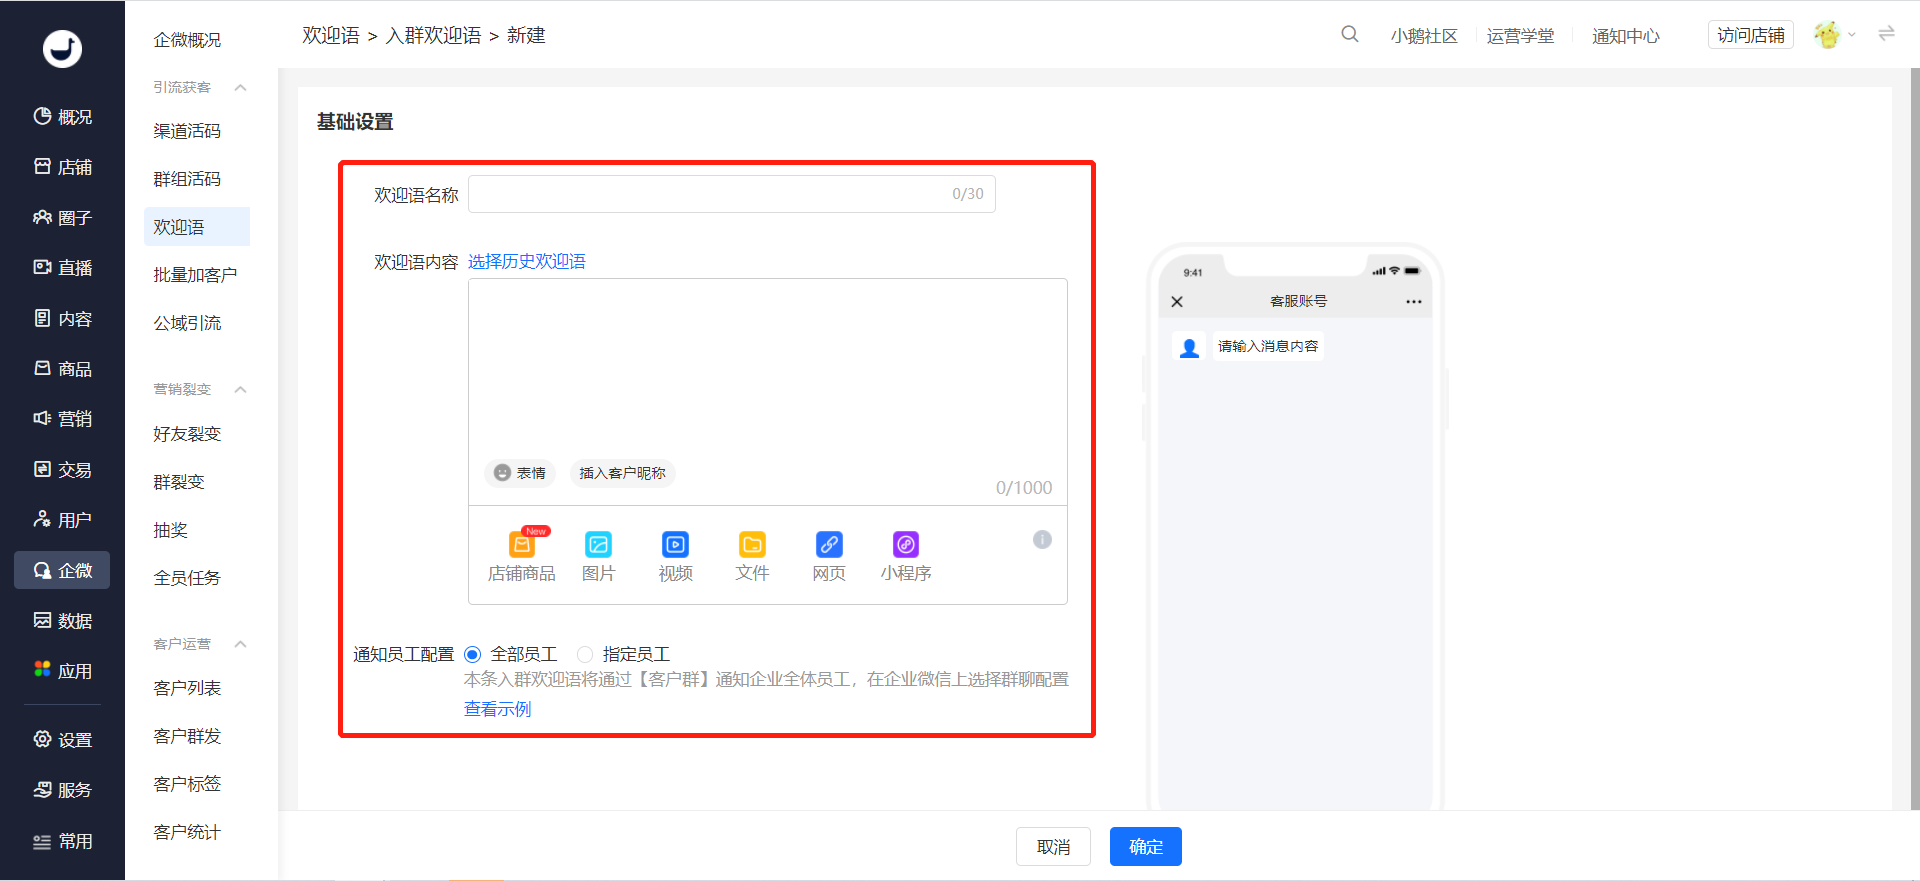
Task: Click the 选择历史欢迎语 link
Action: click(x=527, y=262)
